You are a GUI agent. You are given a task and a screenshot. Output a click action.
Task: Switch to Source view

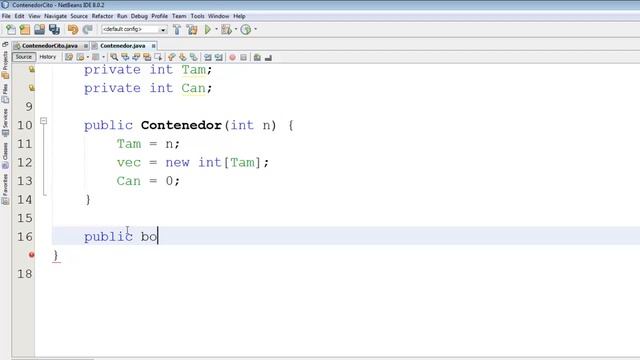click(x=24, y=57)
